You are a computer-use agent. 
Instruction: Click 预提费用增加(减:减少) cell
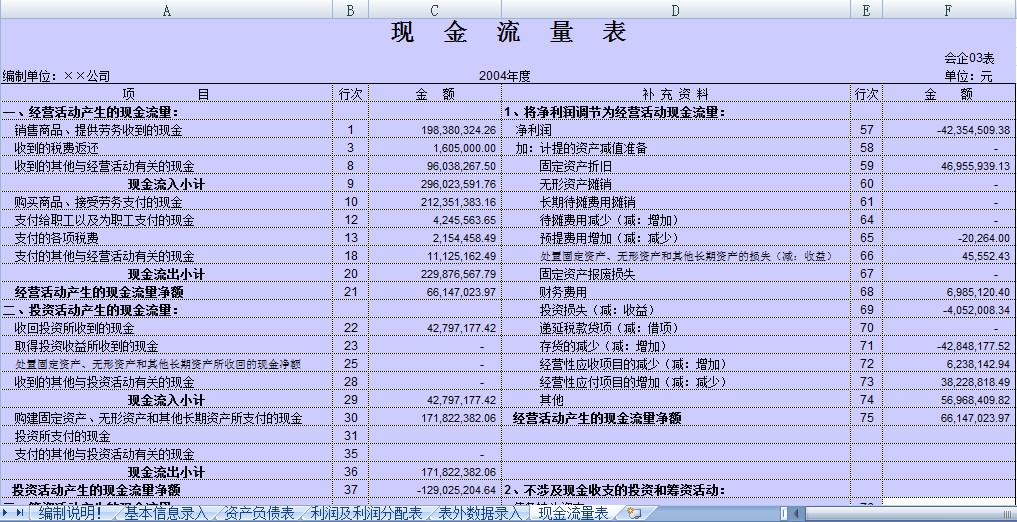[676, 238]
